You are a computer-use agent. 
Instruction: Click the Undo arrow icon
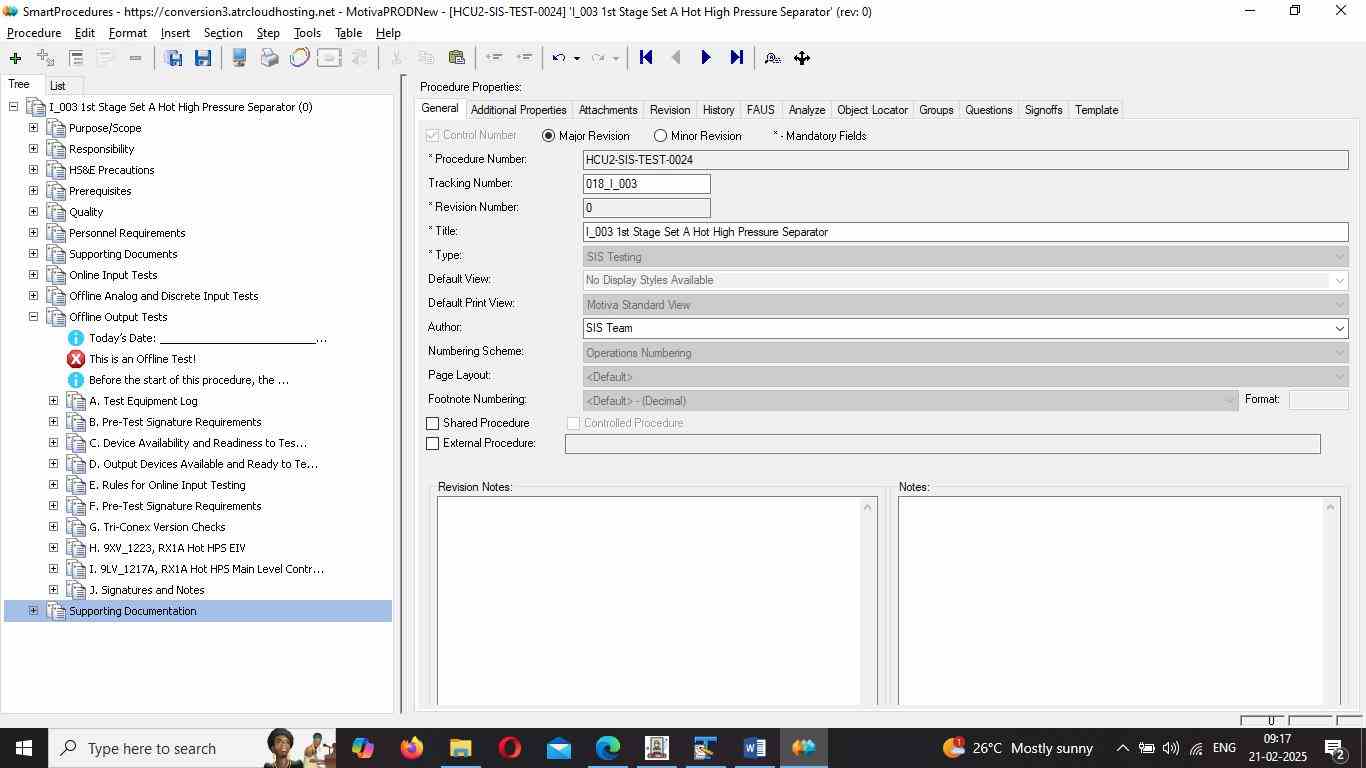pyautogui.click(x=559, y=58)
